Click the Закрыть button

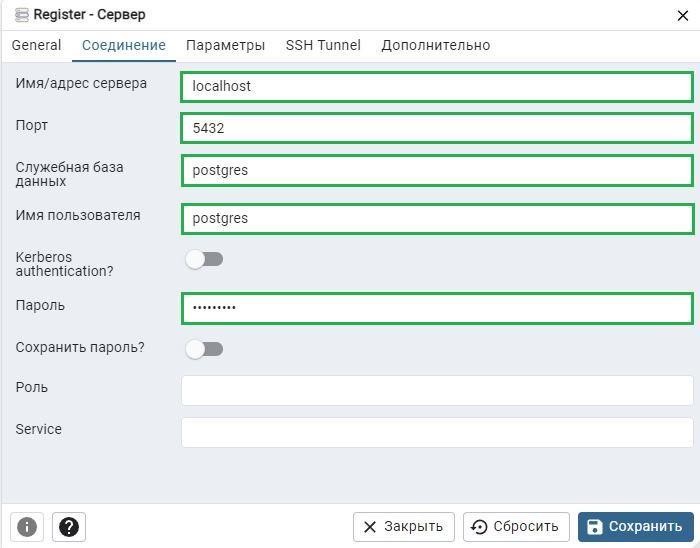404,527
